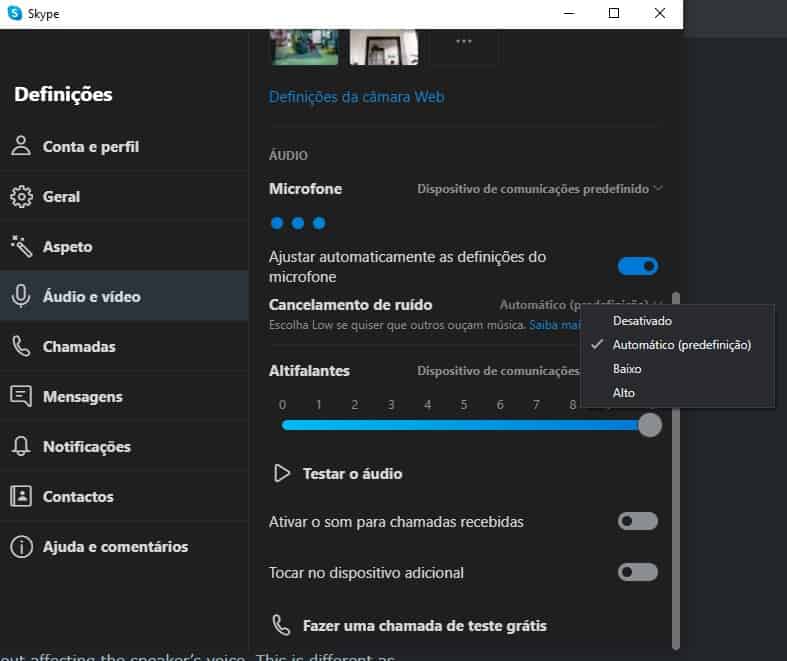Click the Saiba mais link
The image size is (787, 661).
554,325
